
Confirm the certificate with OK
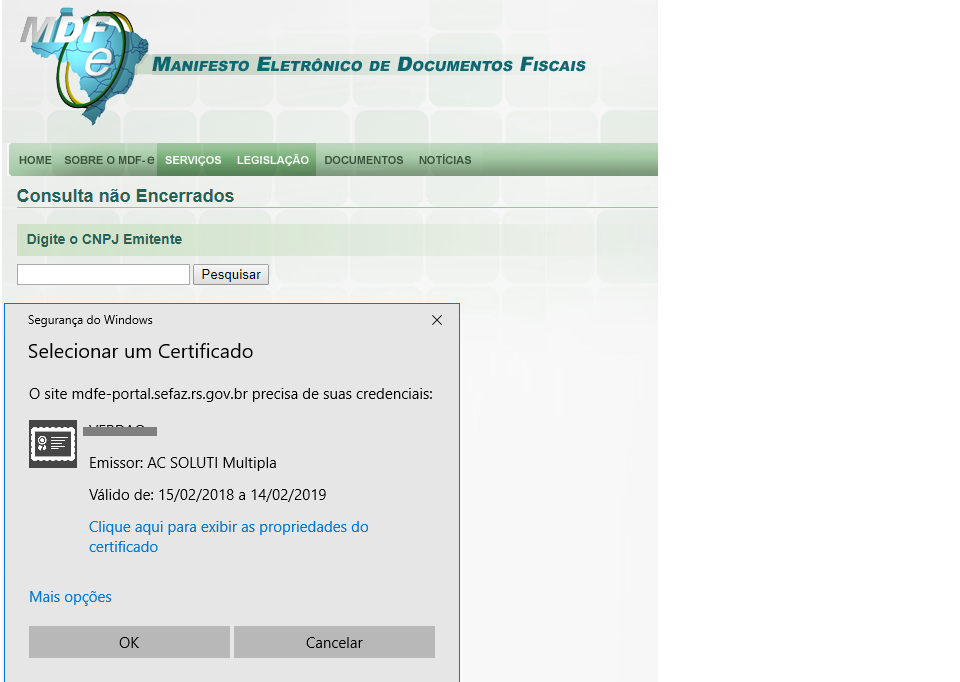click(129, 642)
